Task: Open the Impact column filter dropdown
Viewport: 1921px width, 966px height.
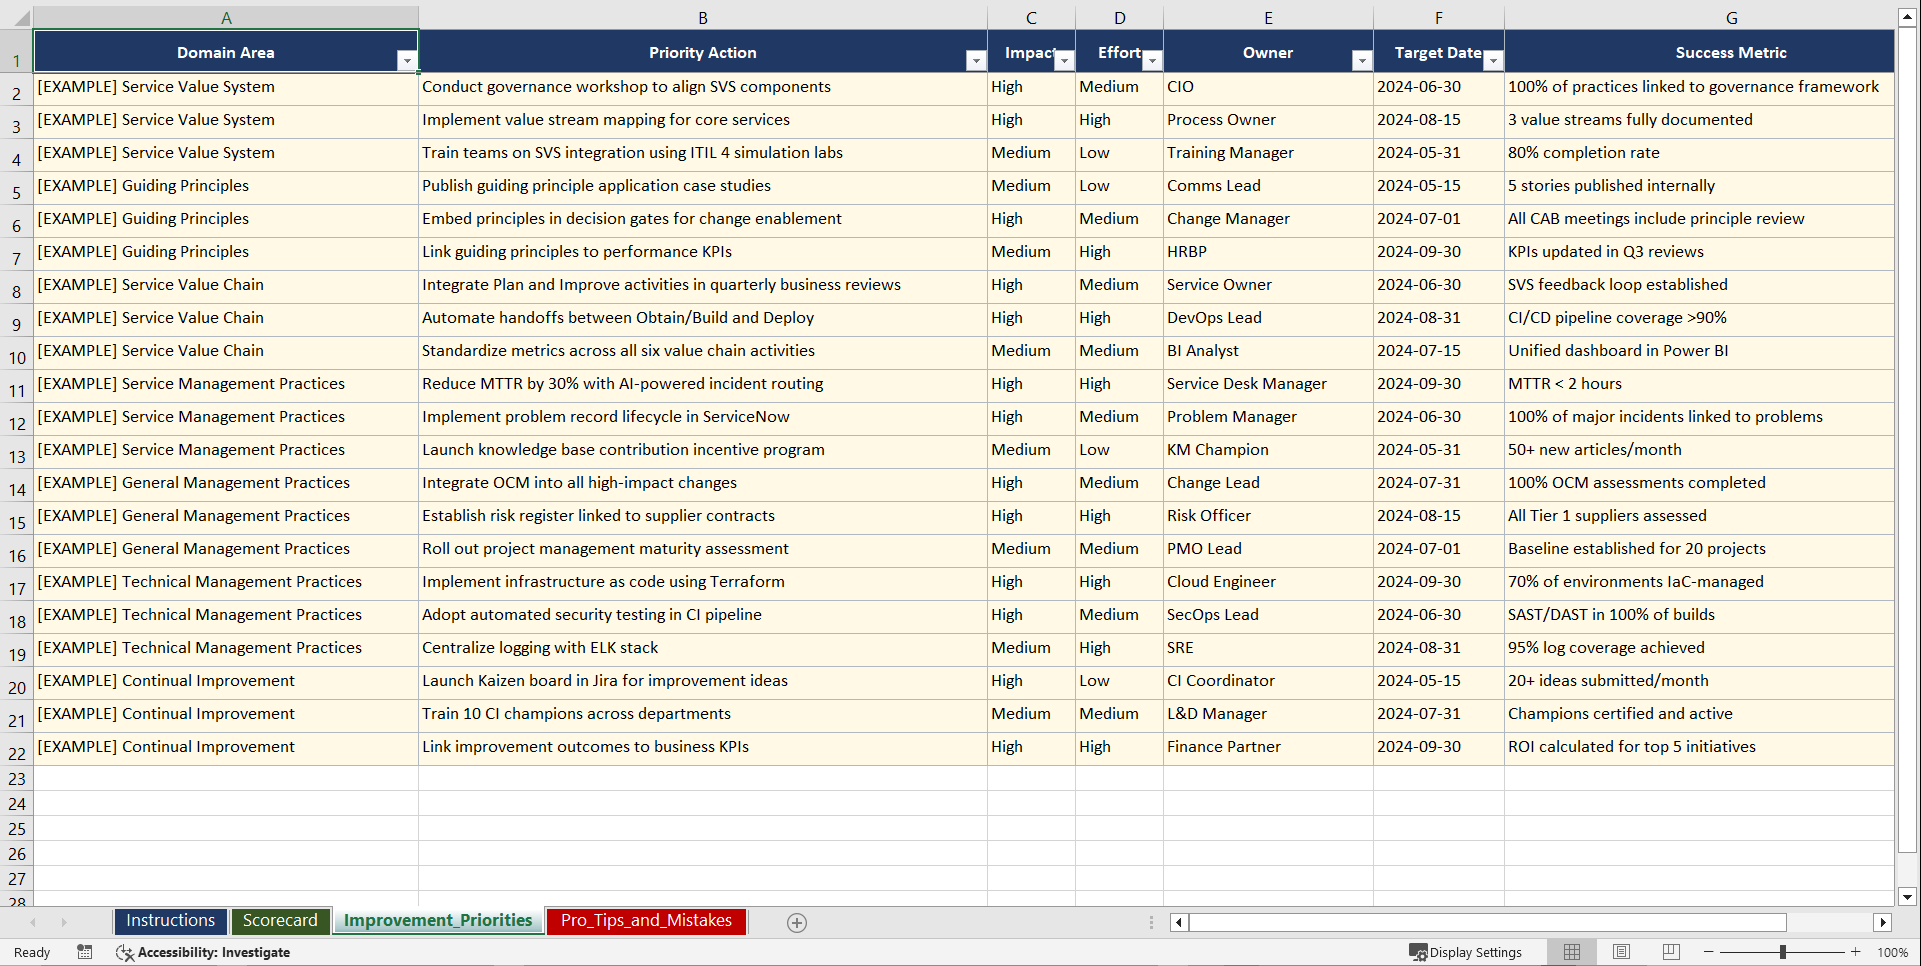Action: click(x=1064, y=60)
